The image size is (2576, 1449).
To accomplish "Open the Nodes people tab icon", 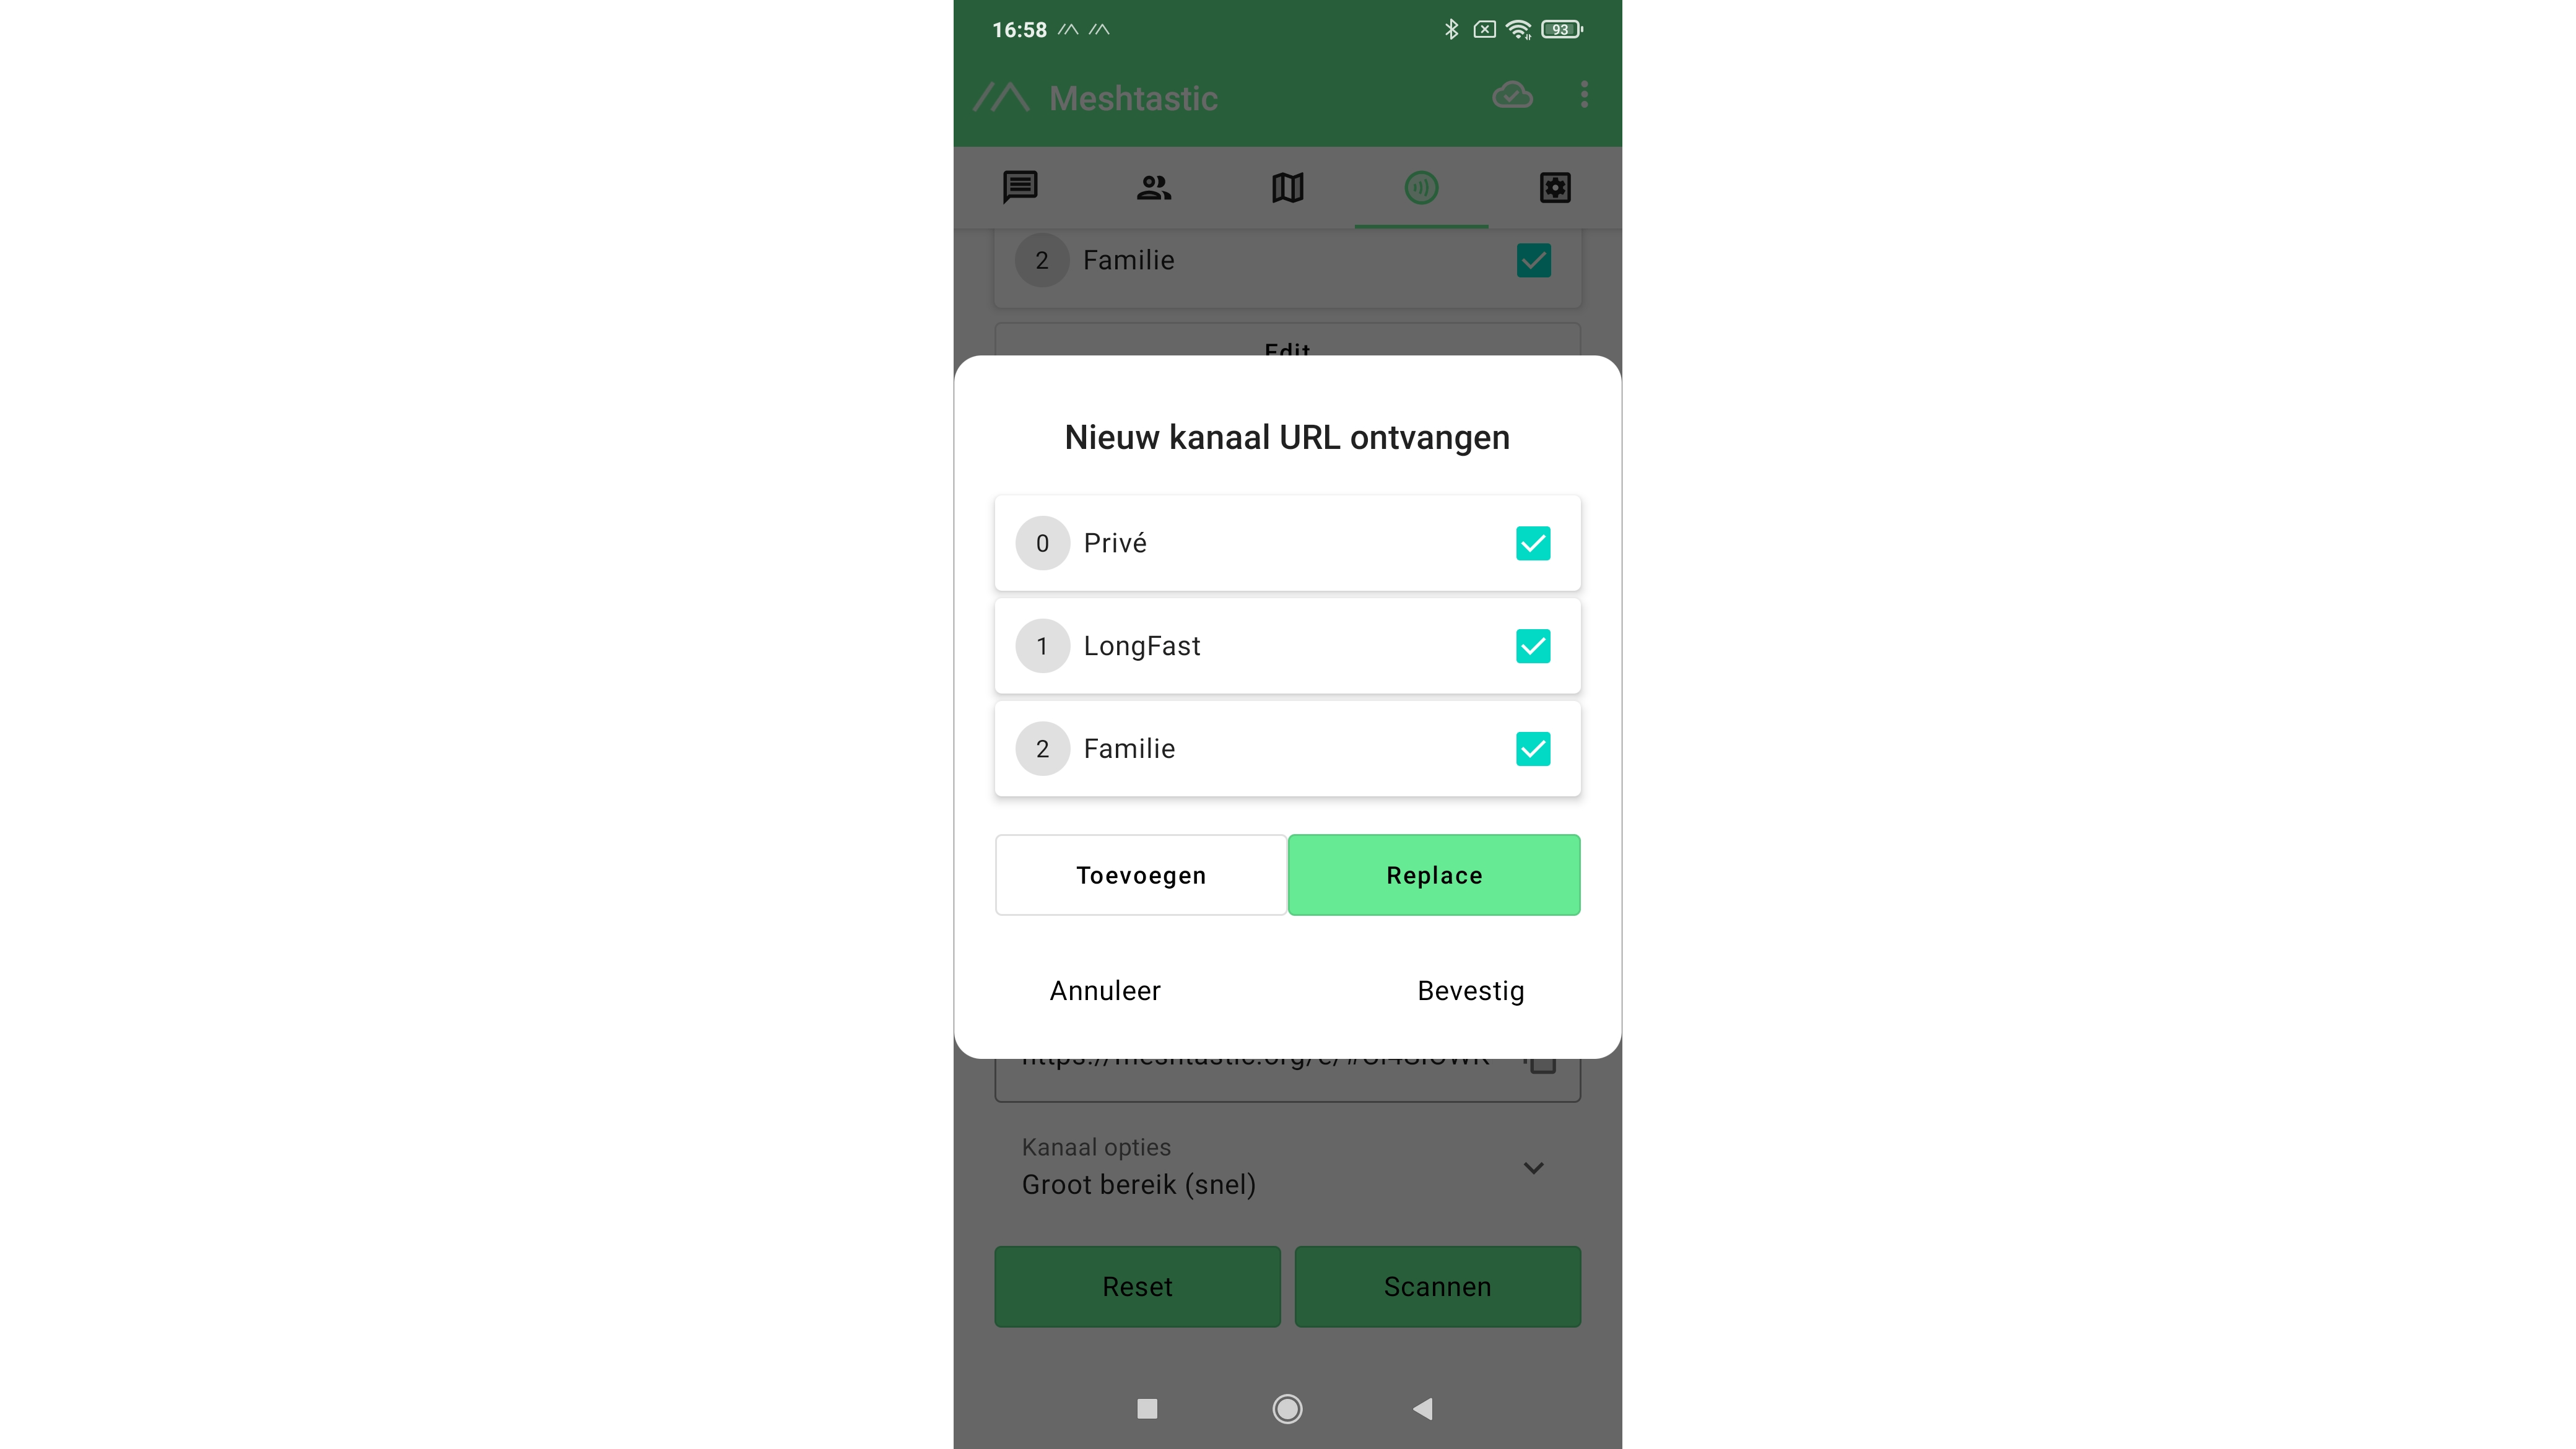I will pos(1154,187).
